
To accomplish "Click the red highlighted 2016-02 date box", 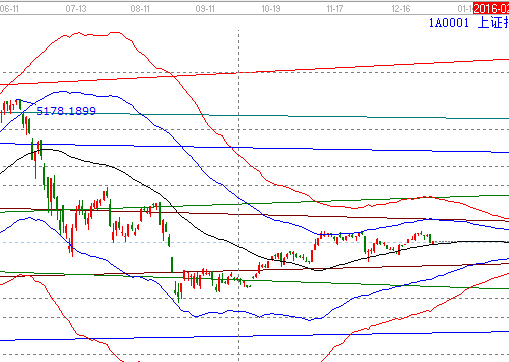I will coord(491,9).
